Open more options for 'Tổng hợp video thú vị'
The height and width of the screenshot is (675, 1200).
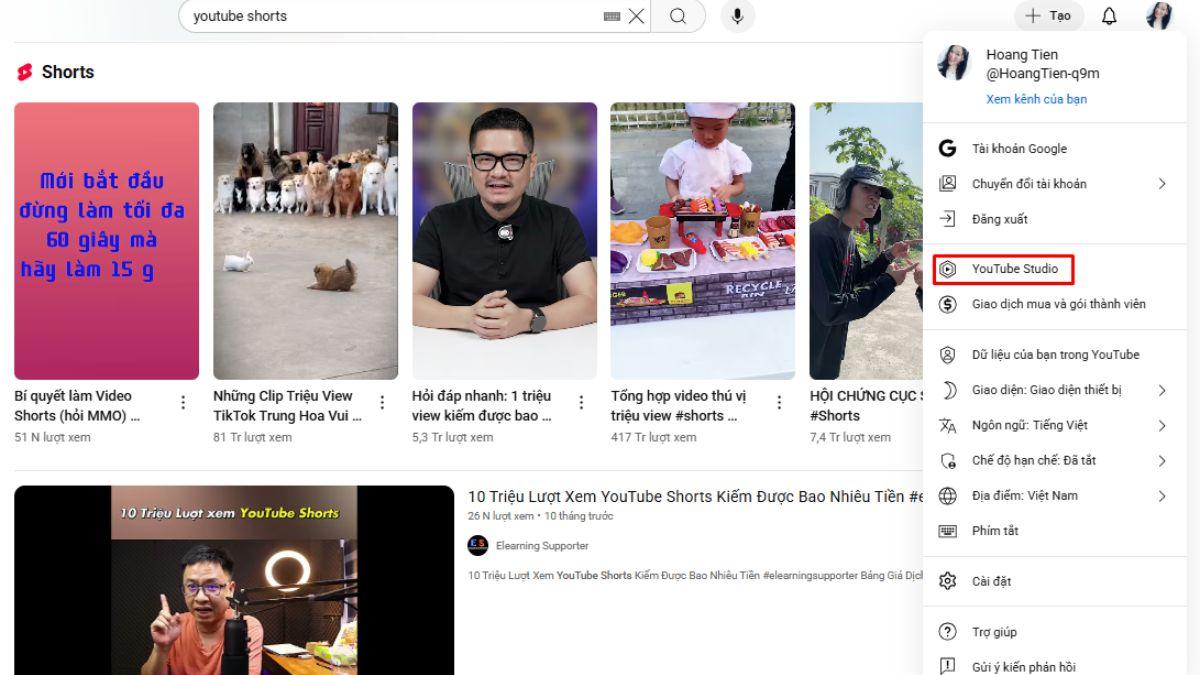[779, 402]
